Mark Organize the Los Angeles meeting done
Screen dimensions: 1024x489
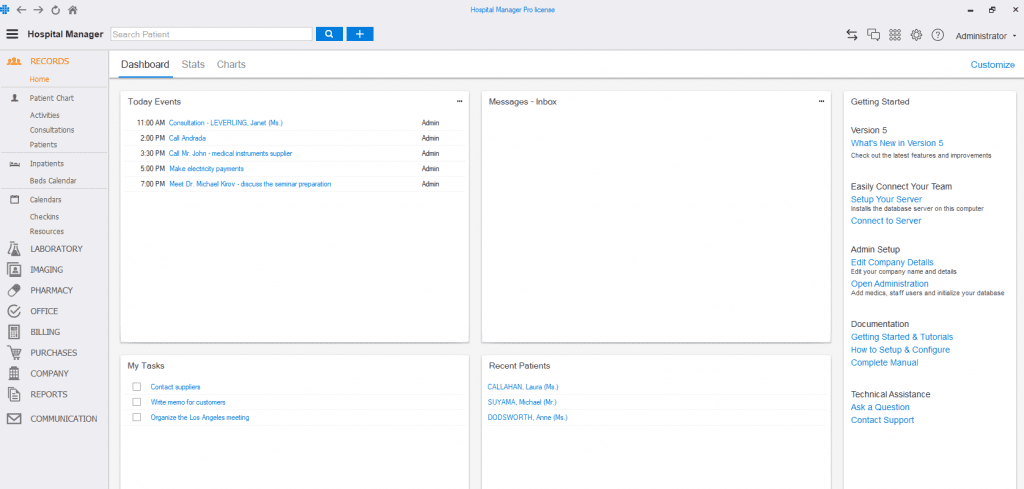[137, 417]
